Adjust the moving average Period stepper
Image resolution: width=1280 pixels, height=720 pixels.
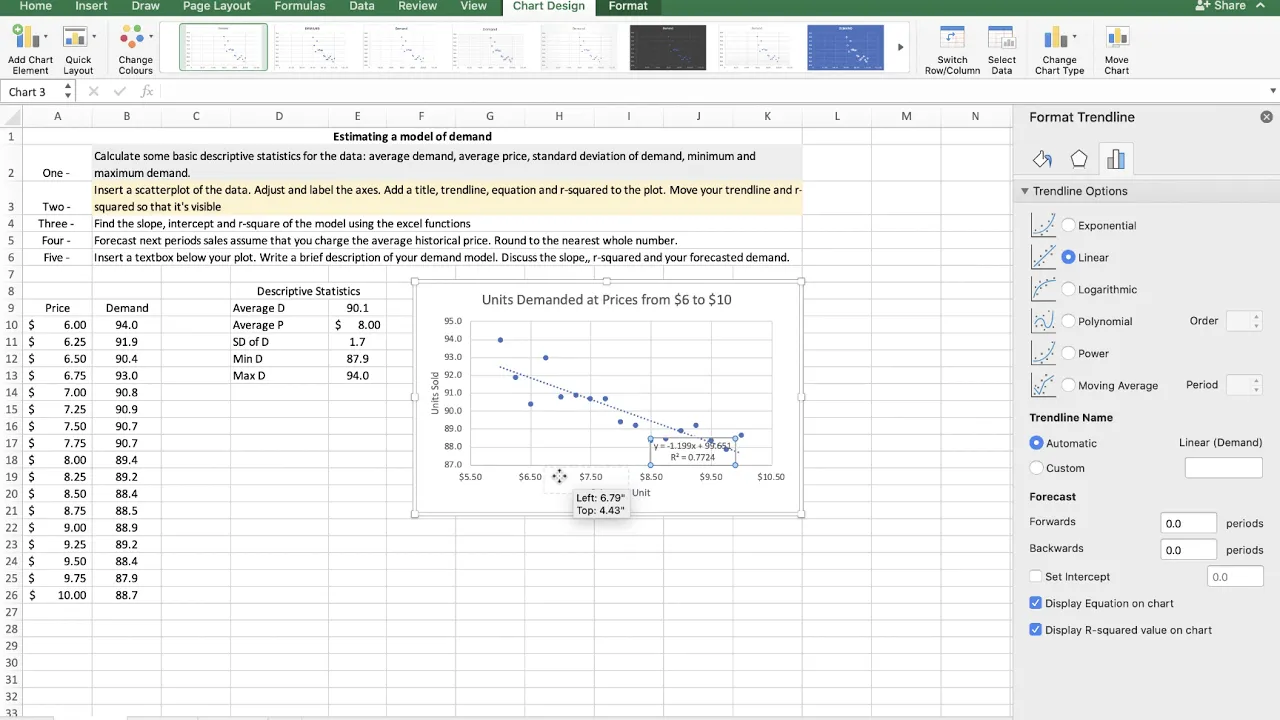coord(1257,385)
